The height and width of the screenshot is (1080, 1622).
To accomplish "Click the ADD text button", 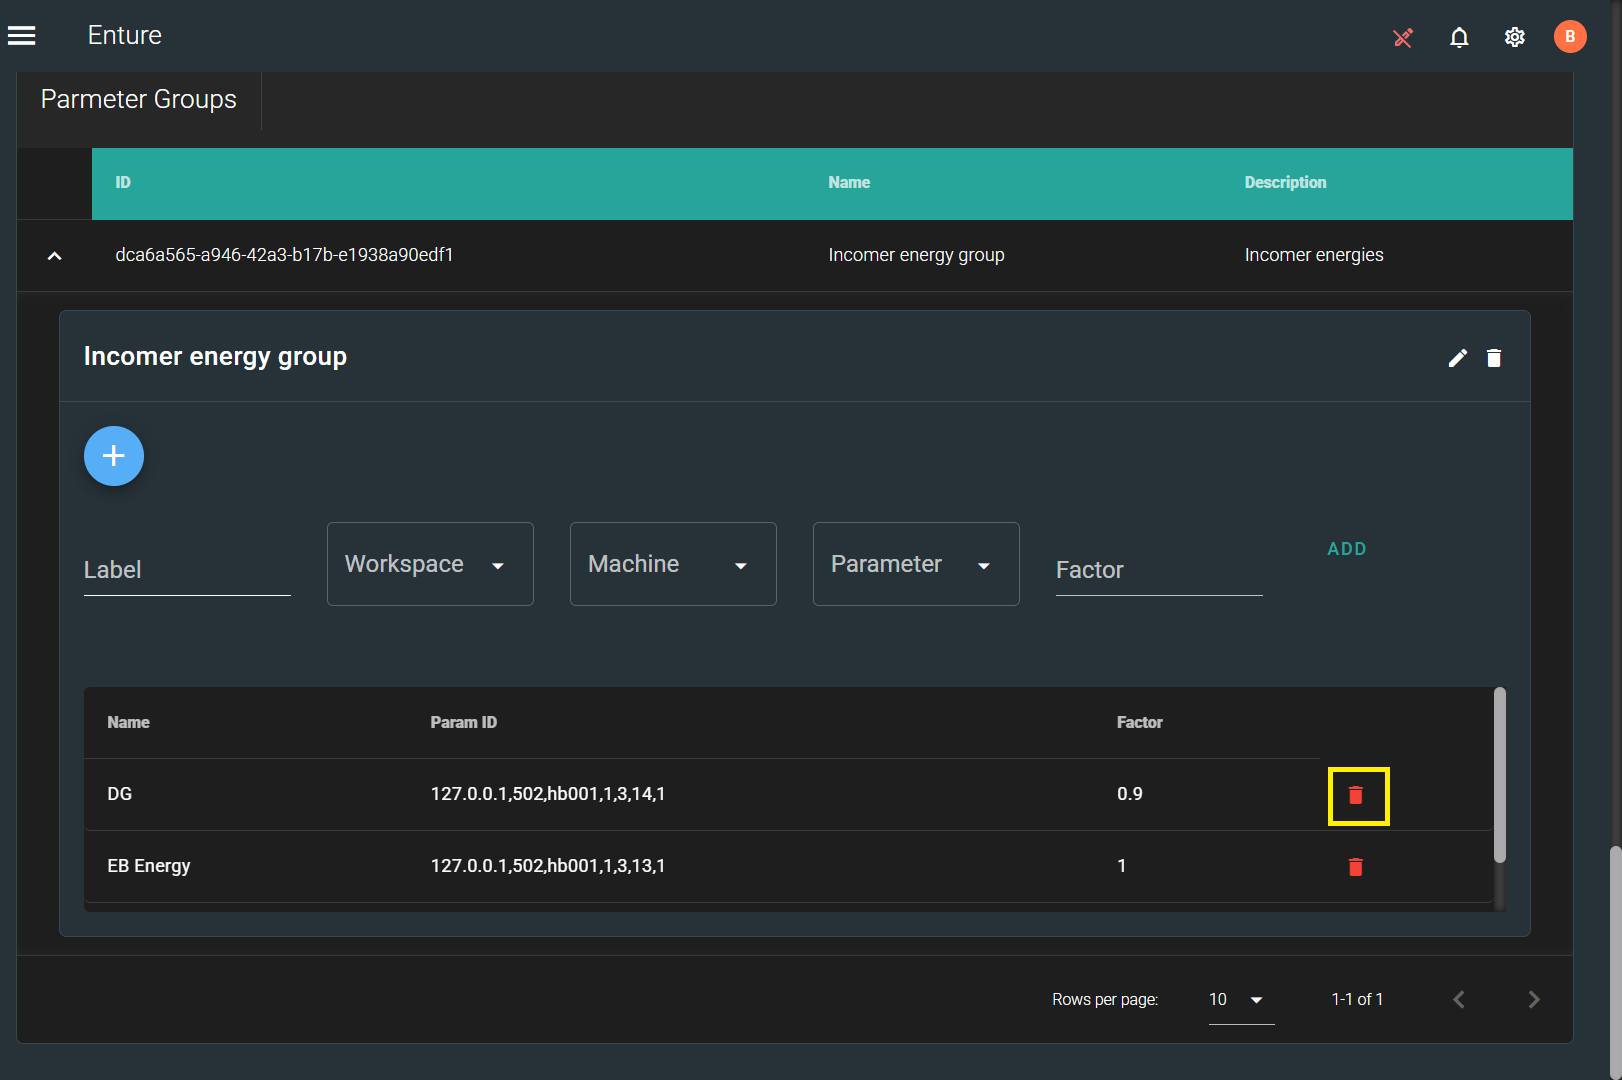I will pos(1346,549).
